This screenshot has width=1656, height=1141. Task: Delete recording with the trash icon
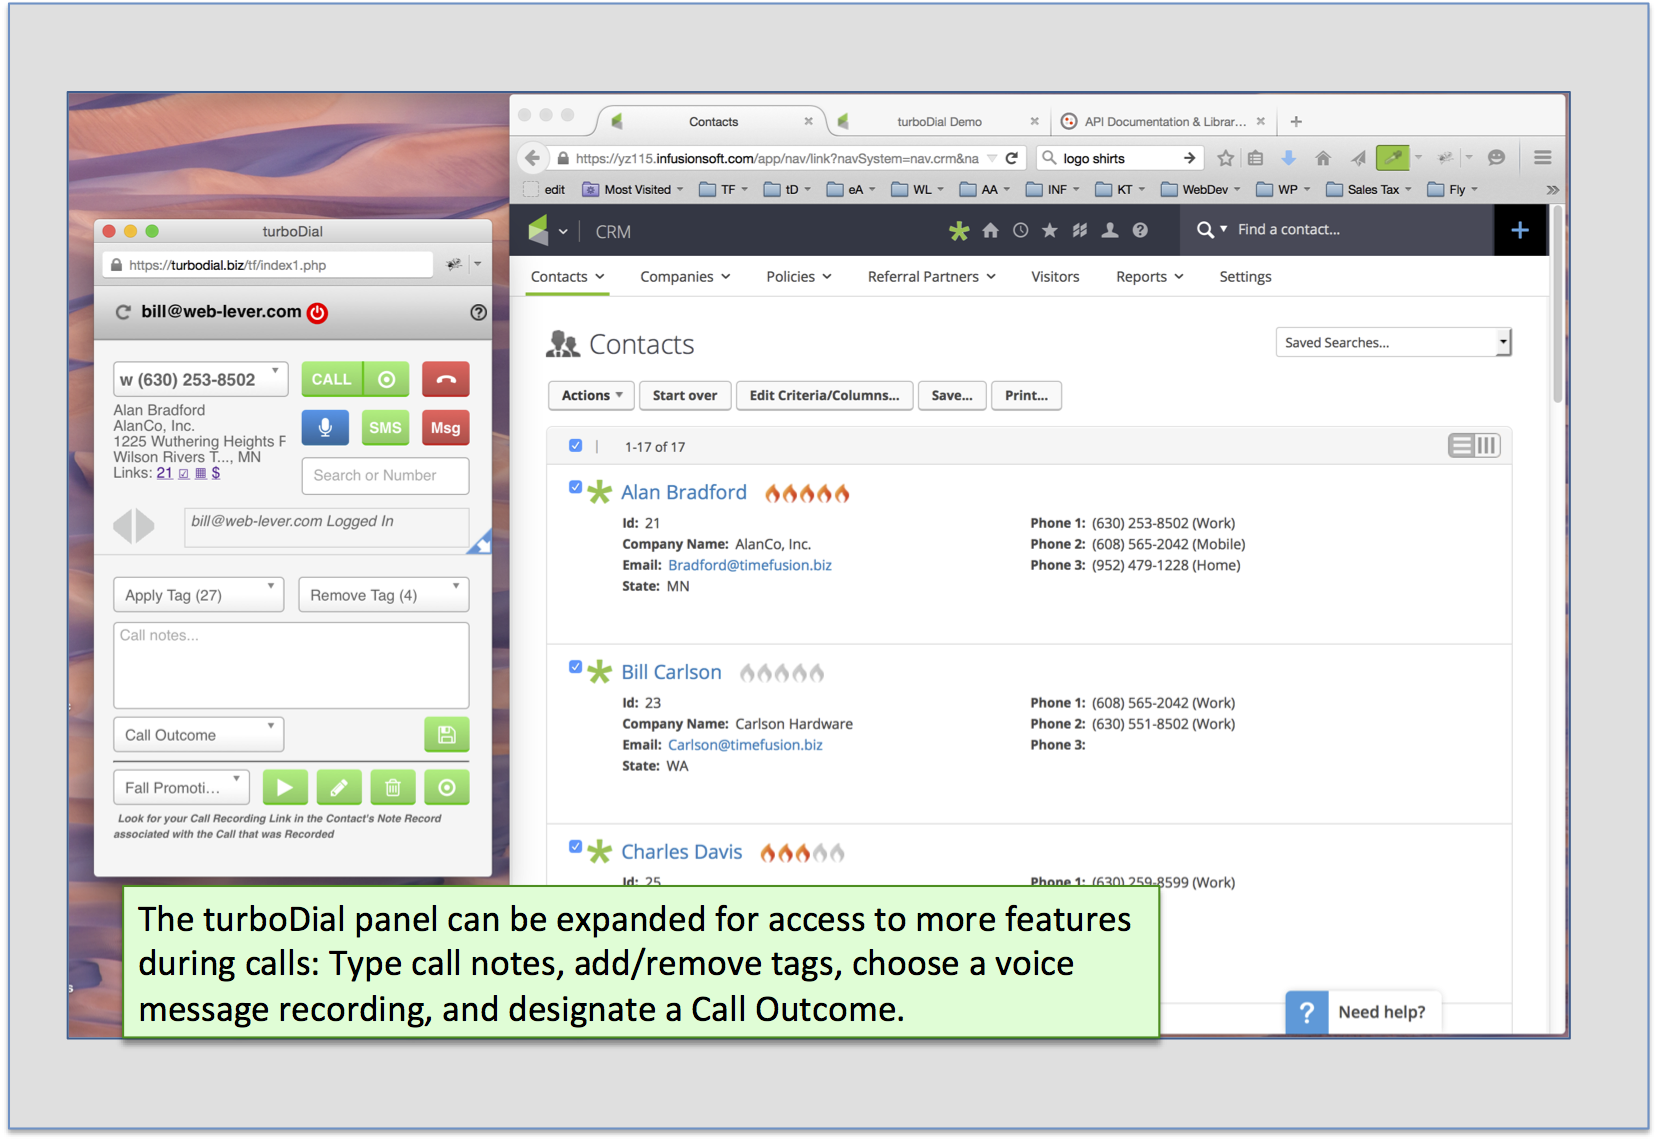393,788
